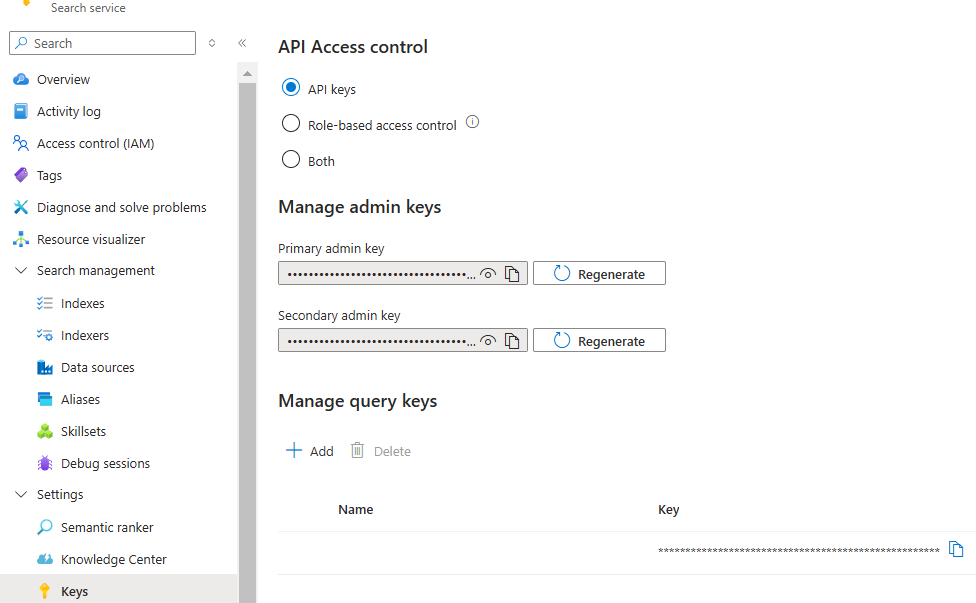
Task: Click the Indexes list icon
Action: (45, 303)
